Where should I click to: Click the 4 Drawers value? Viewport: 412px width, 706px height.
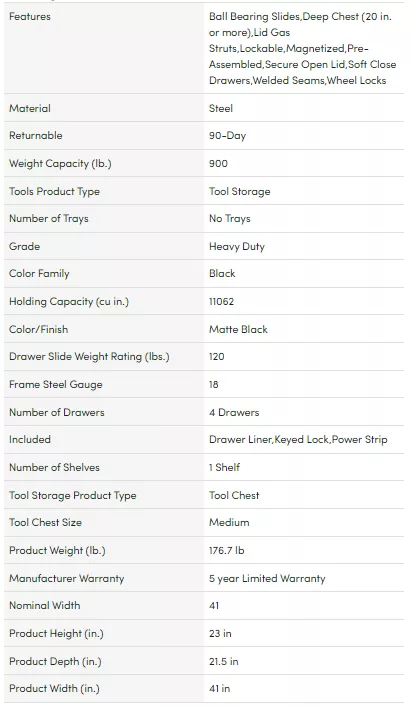pos(234,412)
